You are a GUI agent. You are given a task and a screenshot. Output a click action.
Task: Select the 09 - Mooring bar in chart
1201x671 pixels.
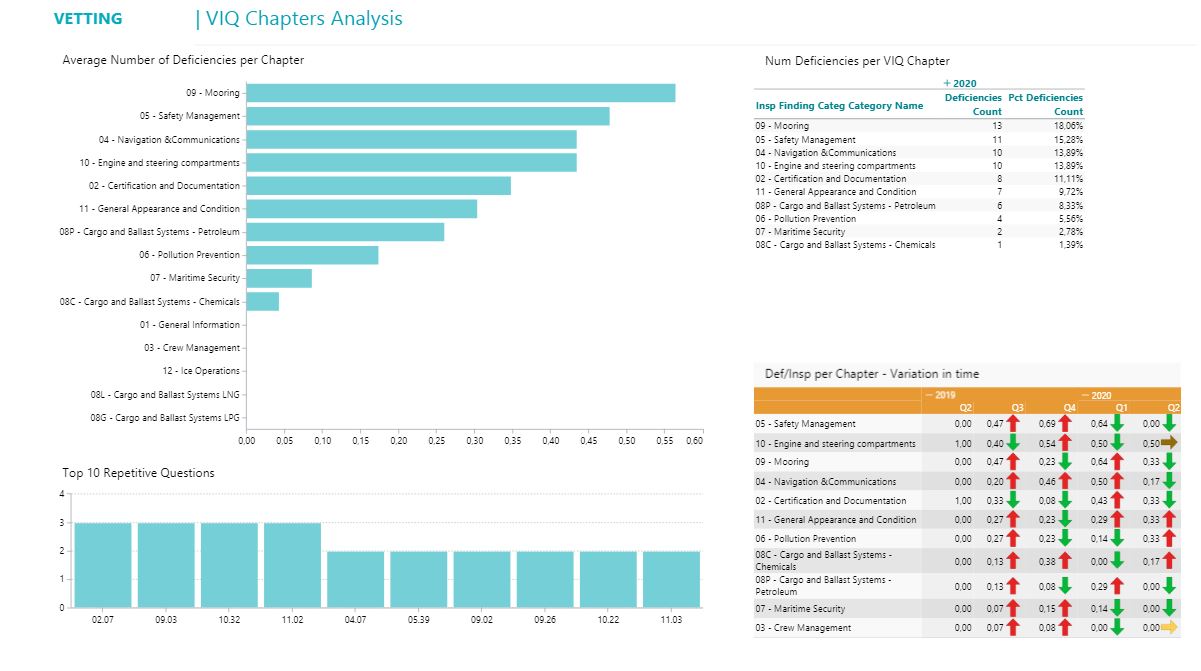[460, 93]
